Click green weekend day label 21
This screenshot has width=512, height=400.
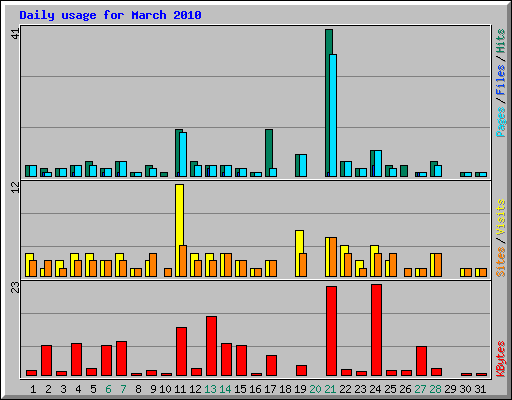click(330, 389)
